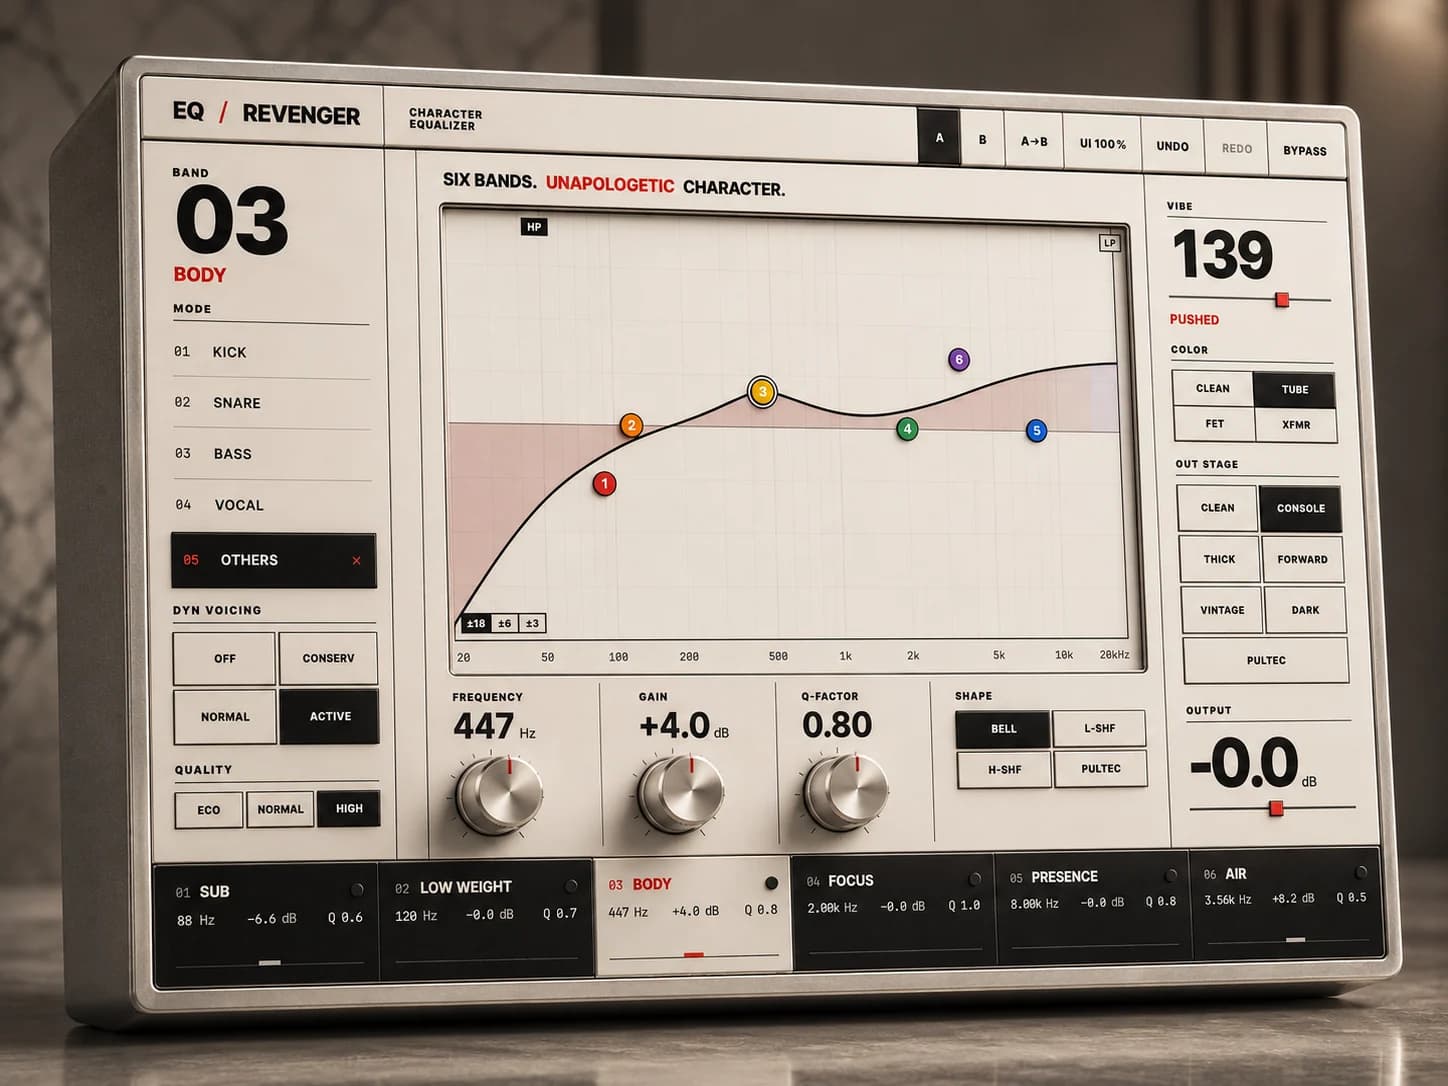Switch to preset slot A

pyautogui.click(x=939, y=138)
